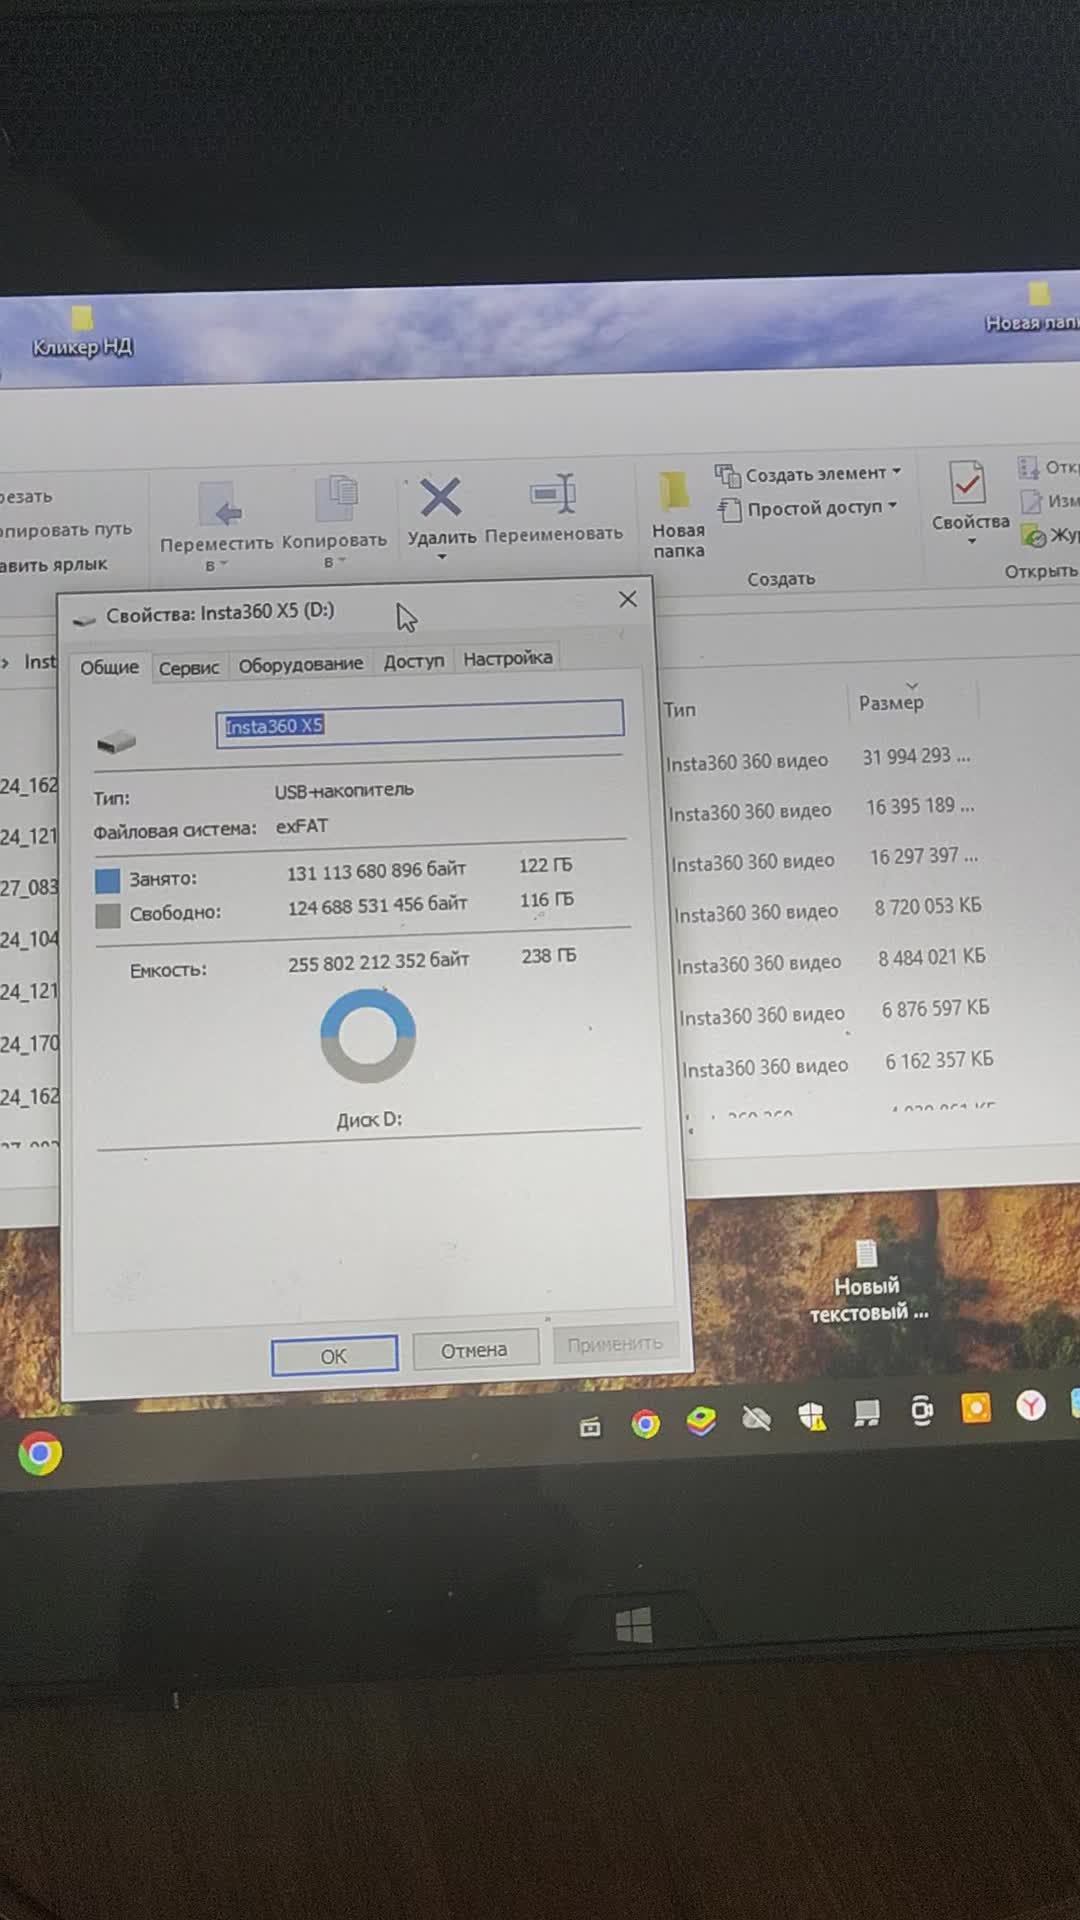Click Вырезать in ribbon
Screen dimensions: 1080x1920
pos(26,496)
